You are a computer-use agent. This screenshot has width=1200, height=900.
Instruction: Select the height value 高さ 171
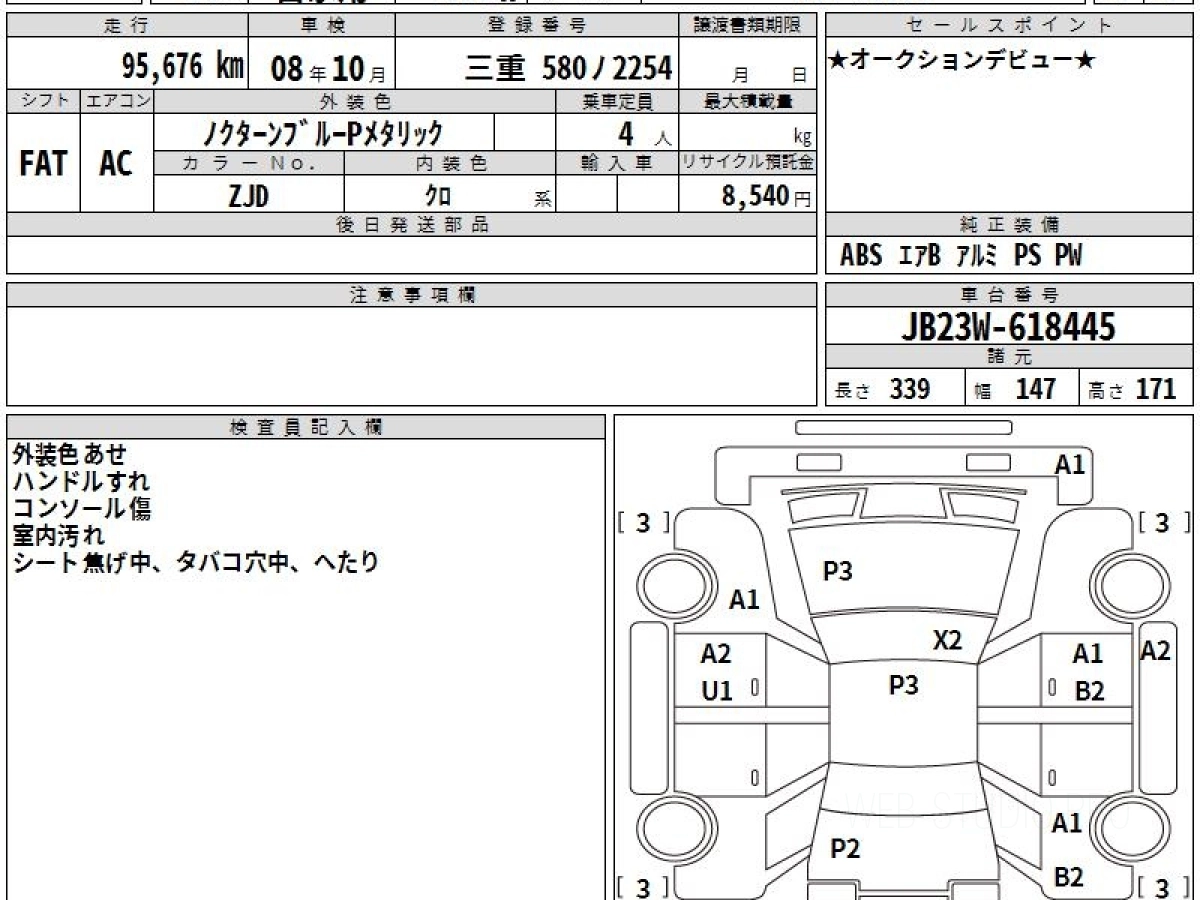click(x=1132, y=390)
